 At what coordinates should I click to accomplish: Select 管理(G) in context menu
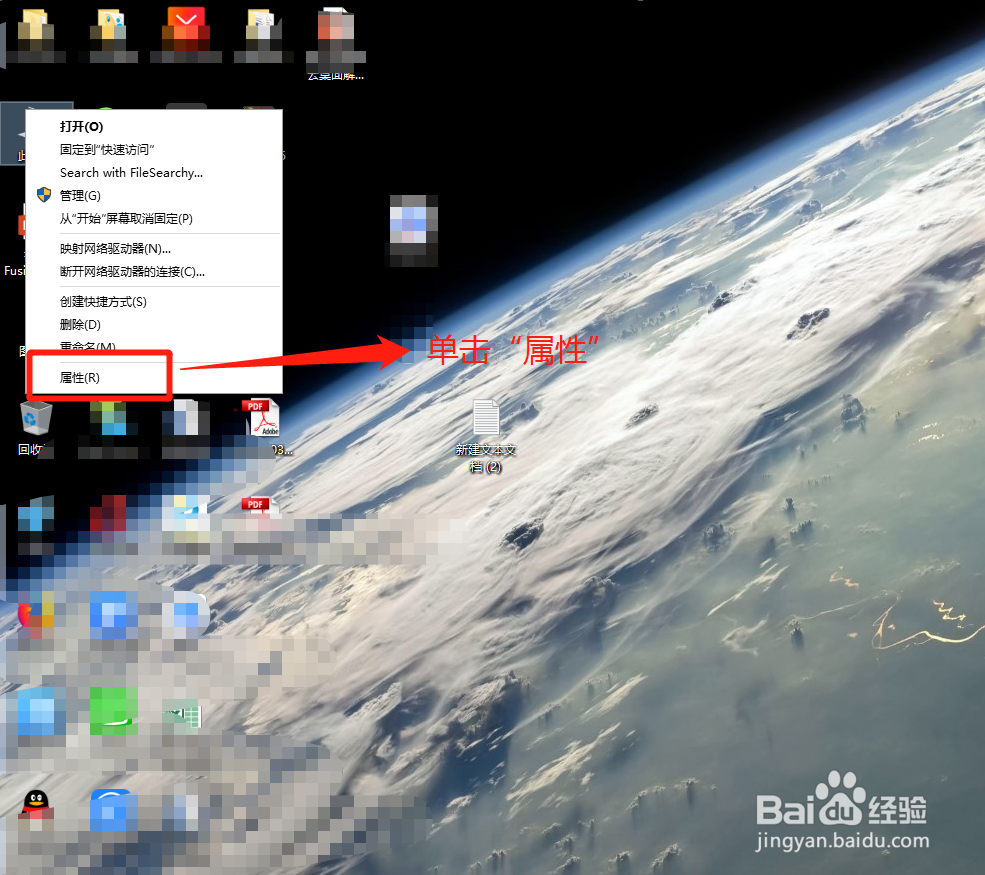pos(154,195)
